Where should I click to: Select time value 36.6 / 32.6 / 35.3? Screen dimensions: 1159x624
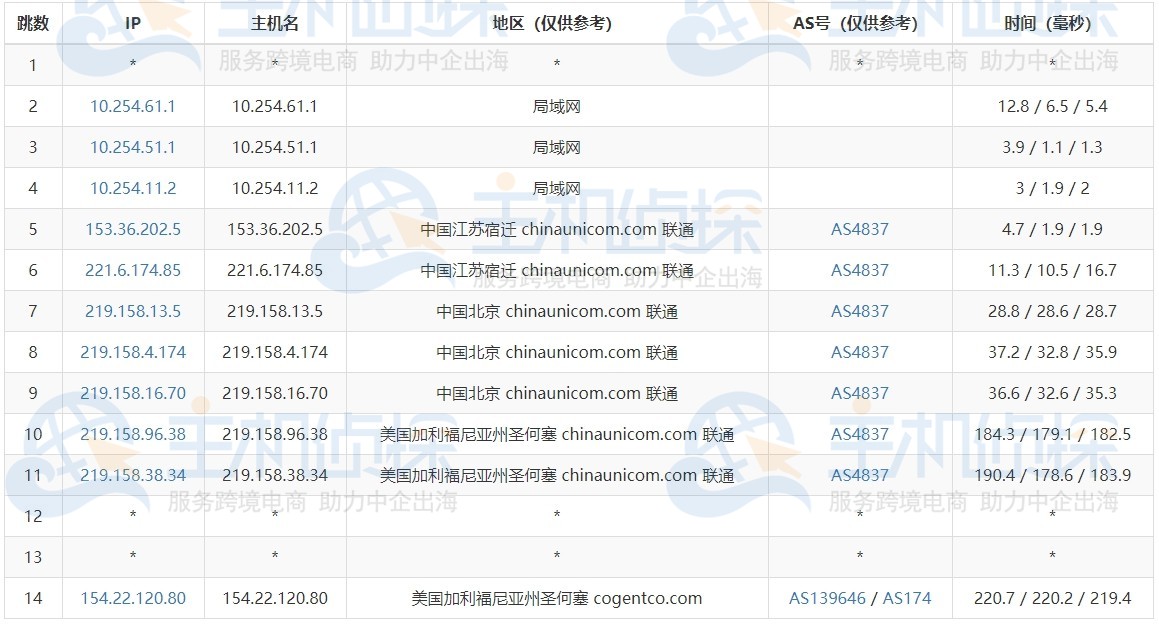[x=1053, y=393]
